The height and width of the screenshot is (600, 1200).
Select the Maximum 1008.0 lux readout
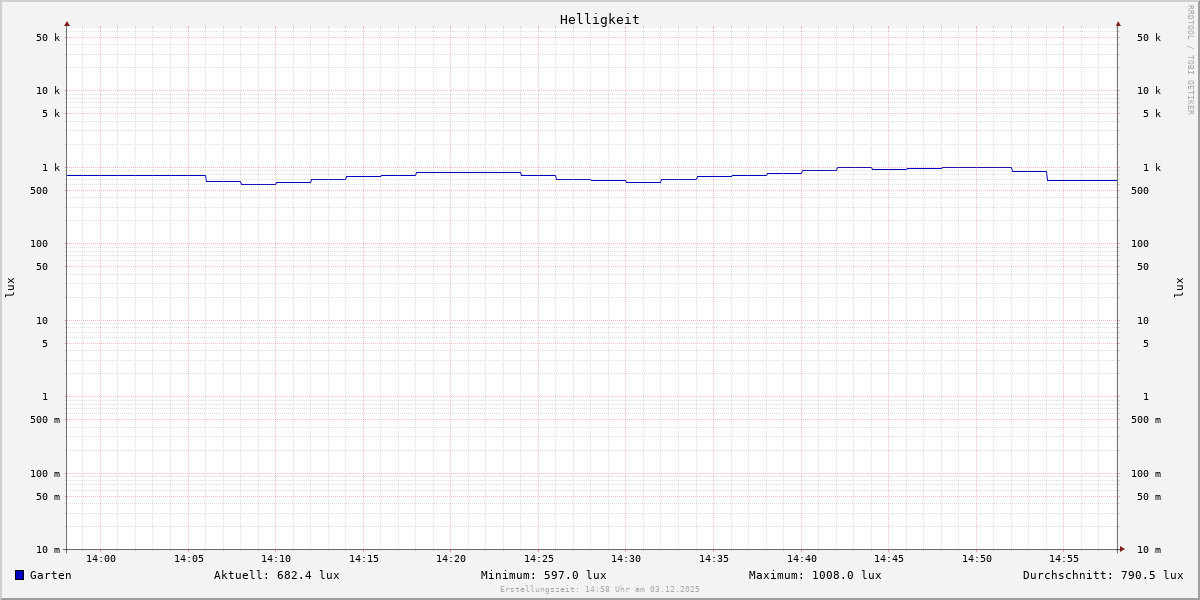pos(815,575)
